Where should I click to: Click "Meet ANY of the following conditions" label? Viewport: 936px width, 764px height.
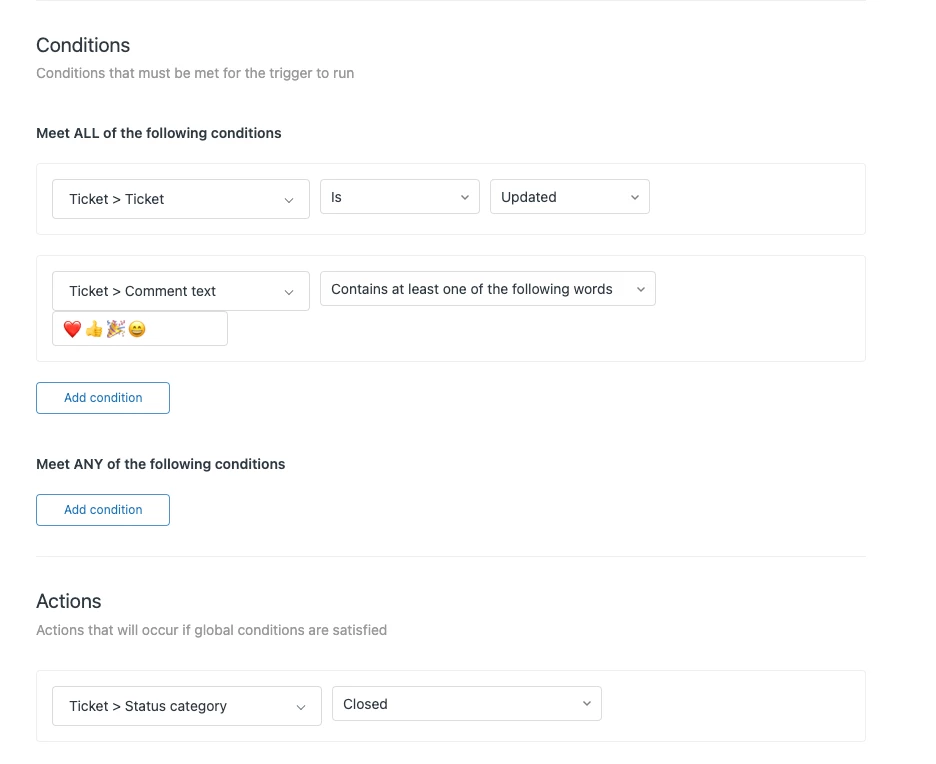[161, 464]
